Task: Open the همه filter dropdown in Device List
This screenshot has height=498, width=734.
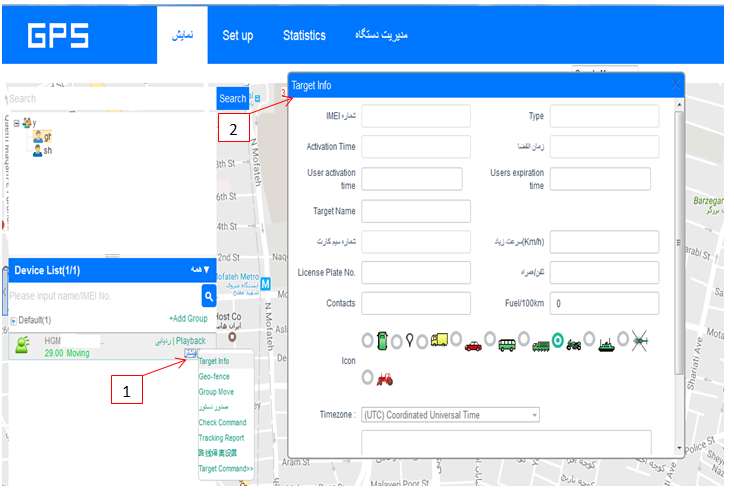Action: coord(200,270)
